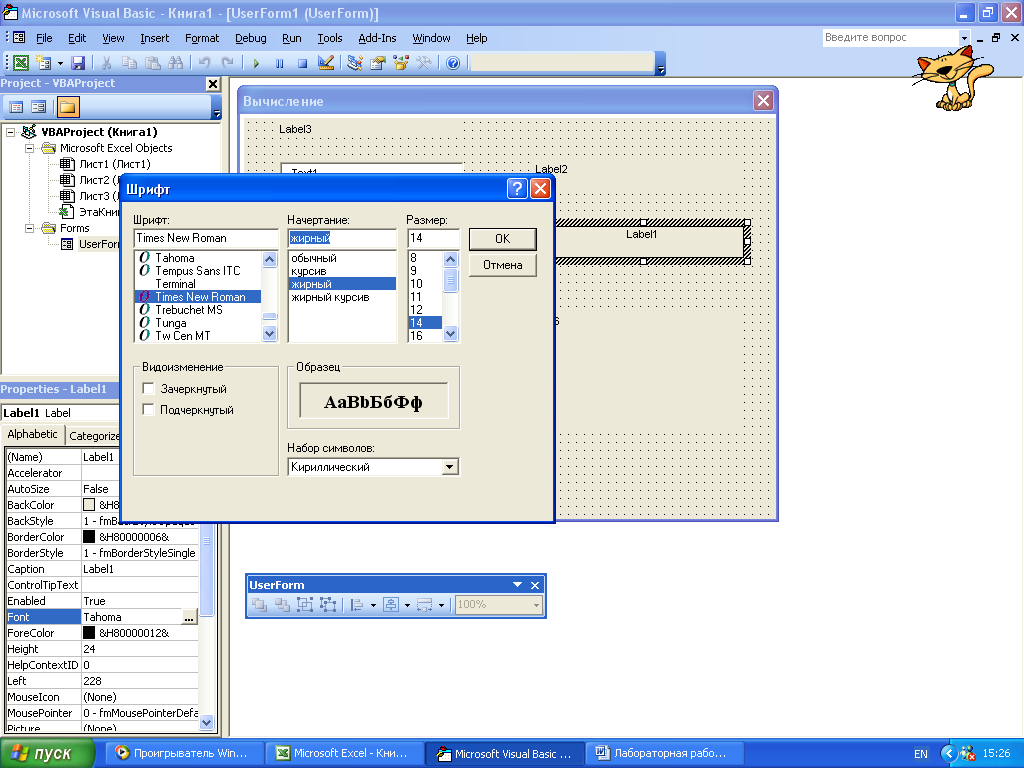The image size is (1024, 768).
Task: Switch to the Categorized properties tab
Action: pos(93,436)
